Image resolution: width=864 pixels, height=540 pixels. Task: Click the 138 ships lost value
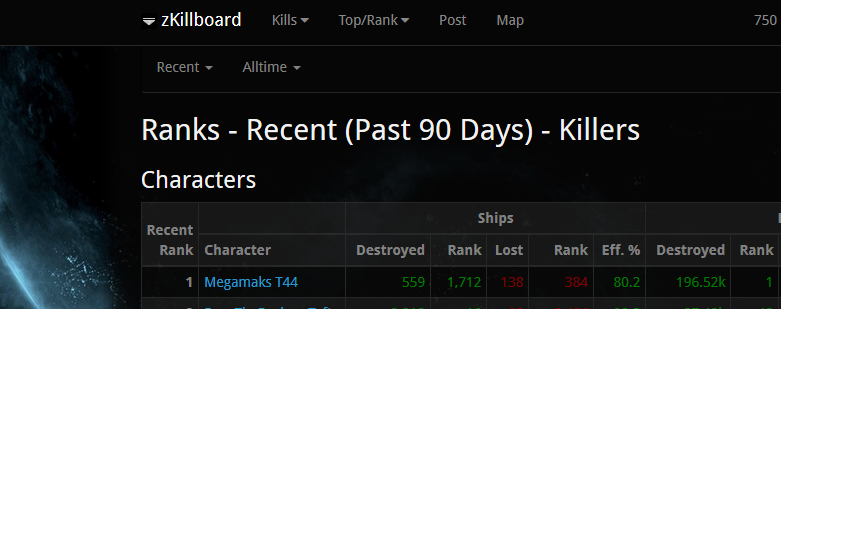click(512, 282)
